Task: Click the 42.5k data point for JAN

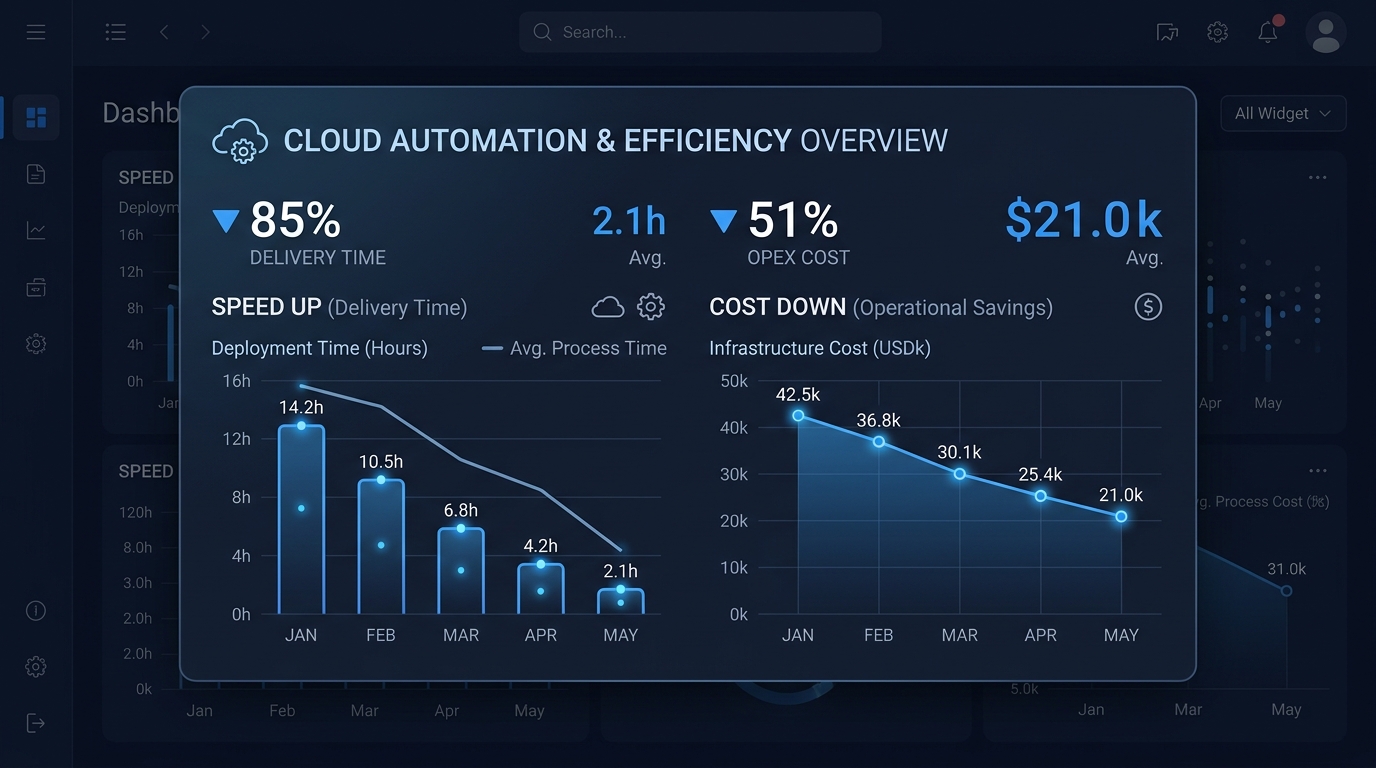Action: pyautogui.click(x=798, y=416)
